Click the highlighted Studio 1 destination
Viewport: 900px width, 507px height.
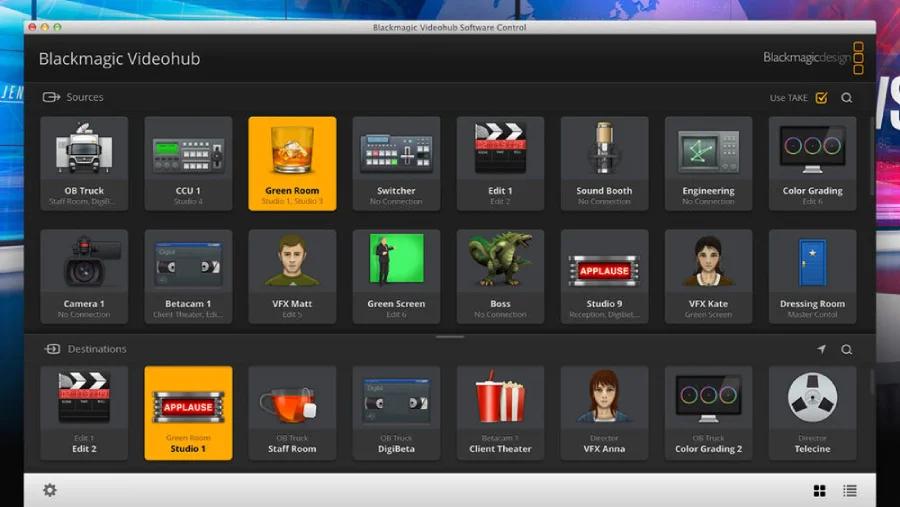coord(188,412)
